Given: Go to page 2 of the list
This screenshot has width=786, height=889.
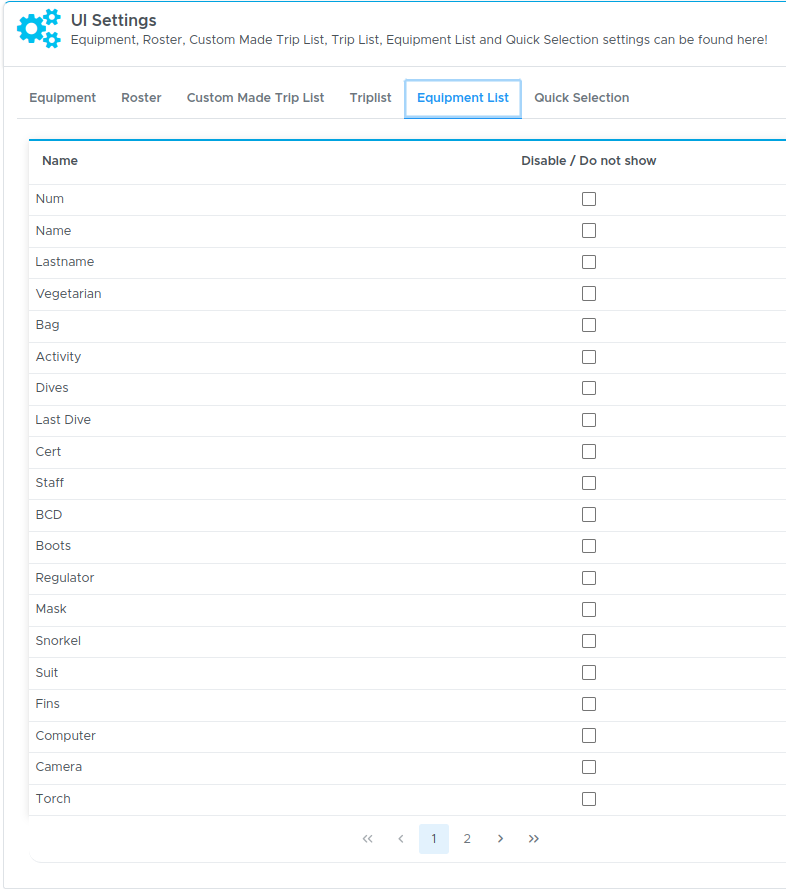Looking at the screenshot, I should pos(467,839).
